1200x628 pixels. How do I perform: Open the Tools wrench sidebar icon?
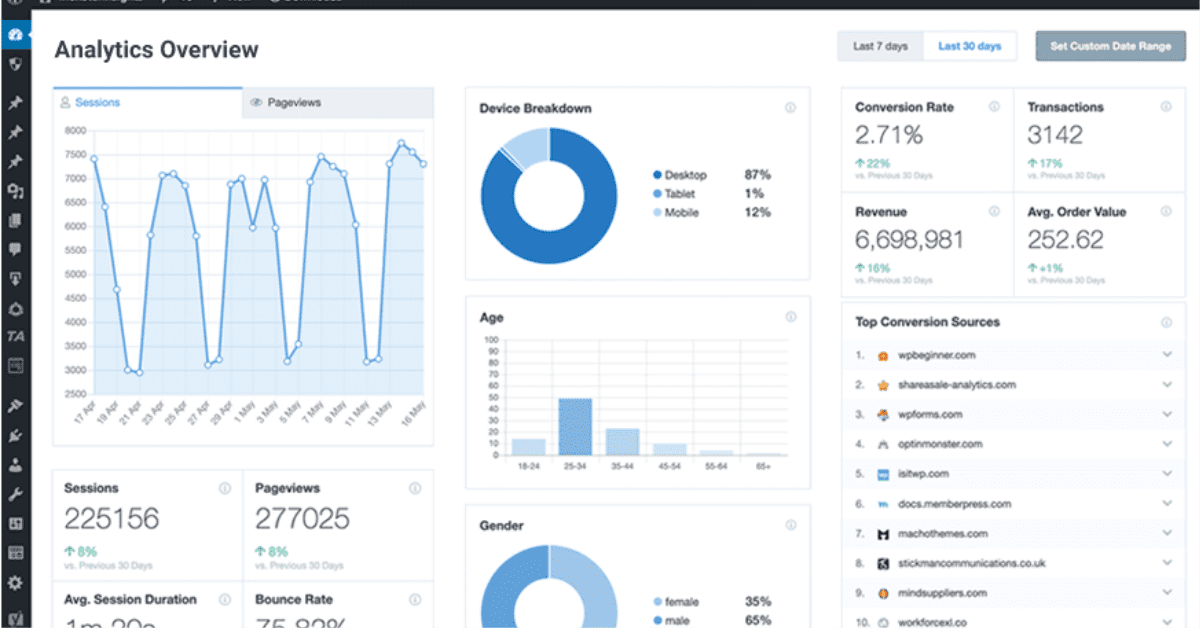[x=15, y=494]
